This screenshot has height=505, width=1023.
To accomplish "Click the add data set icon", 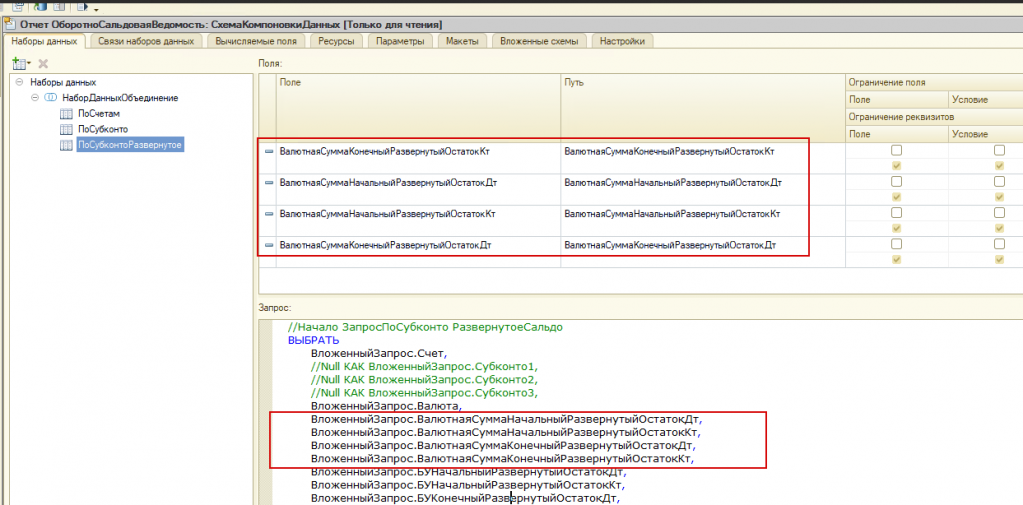I will [x=17, y=63].
